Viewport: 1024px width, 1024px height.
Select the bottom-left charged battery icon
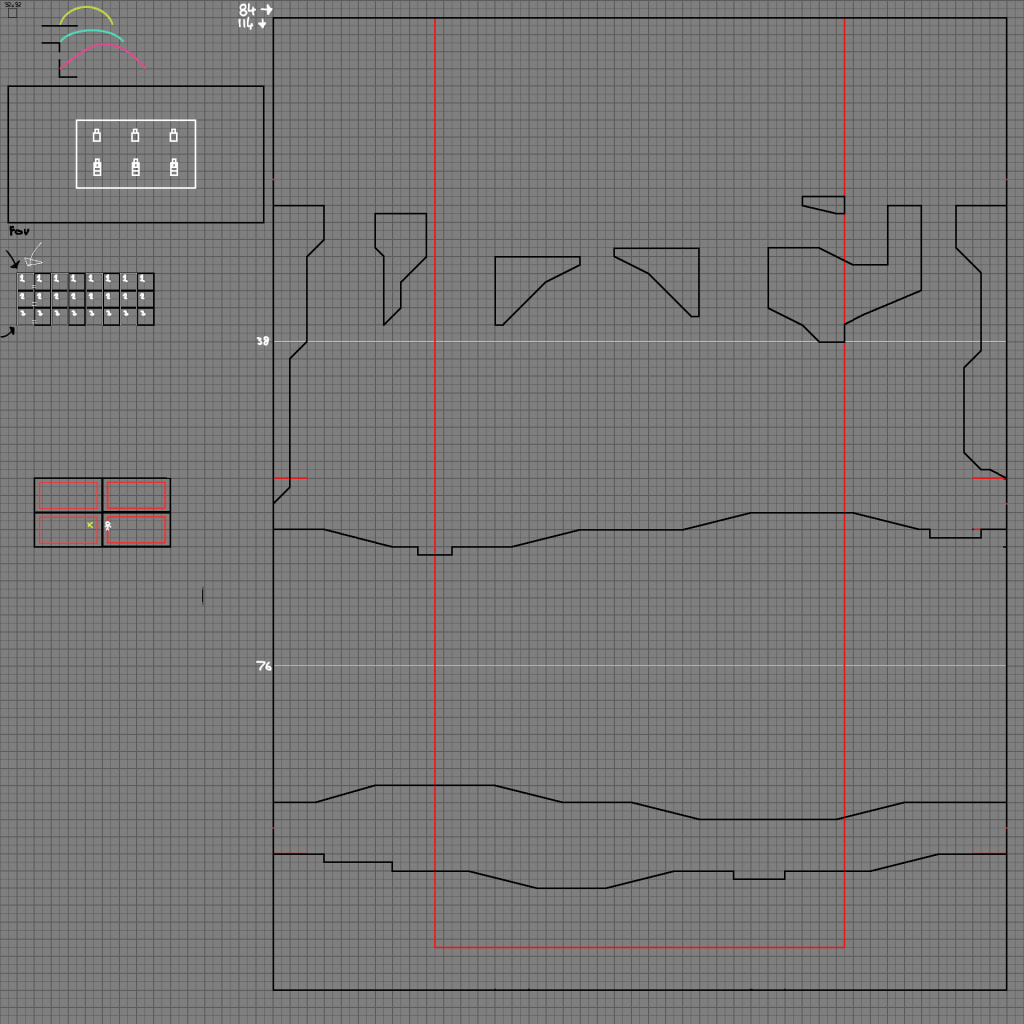pyautogui.click(x=97, y=168)
